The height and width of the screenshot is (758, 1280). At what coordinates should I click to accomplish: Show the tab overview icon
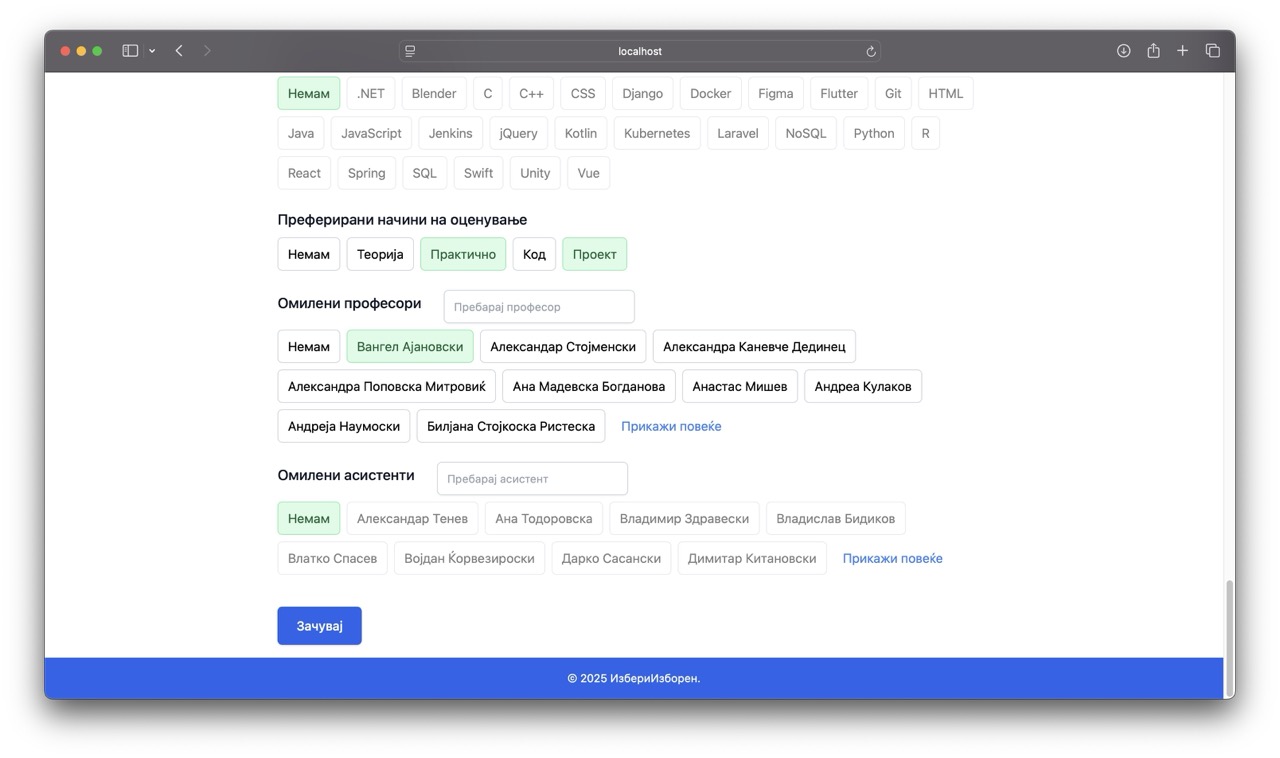(x=1212, y=51)
